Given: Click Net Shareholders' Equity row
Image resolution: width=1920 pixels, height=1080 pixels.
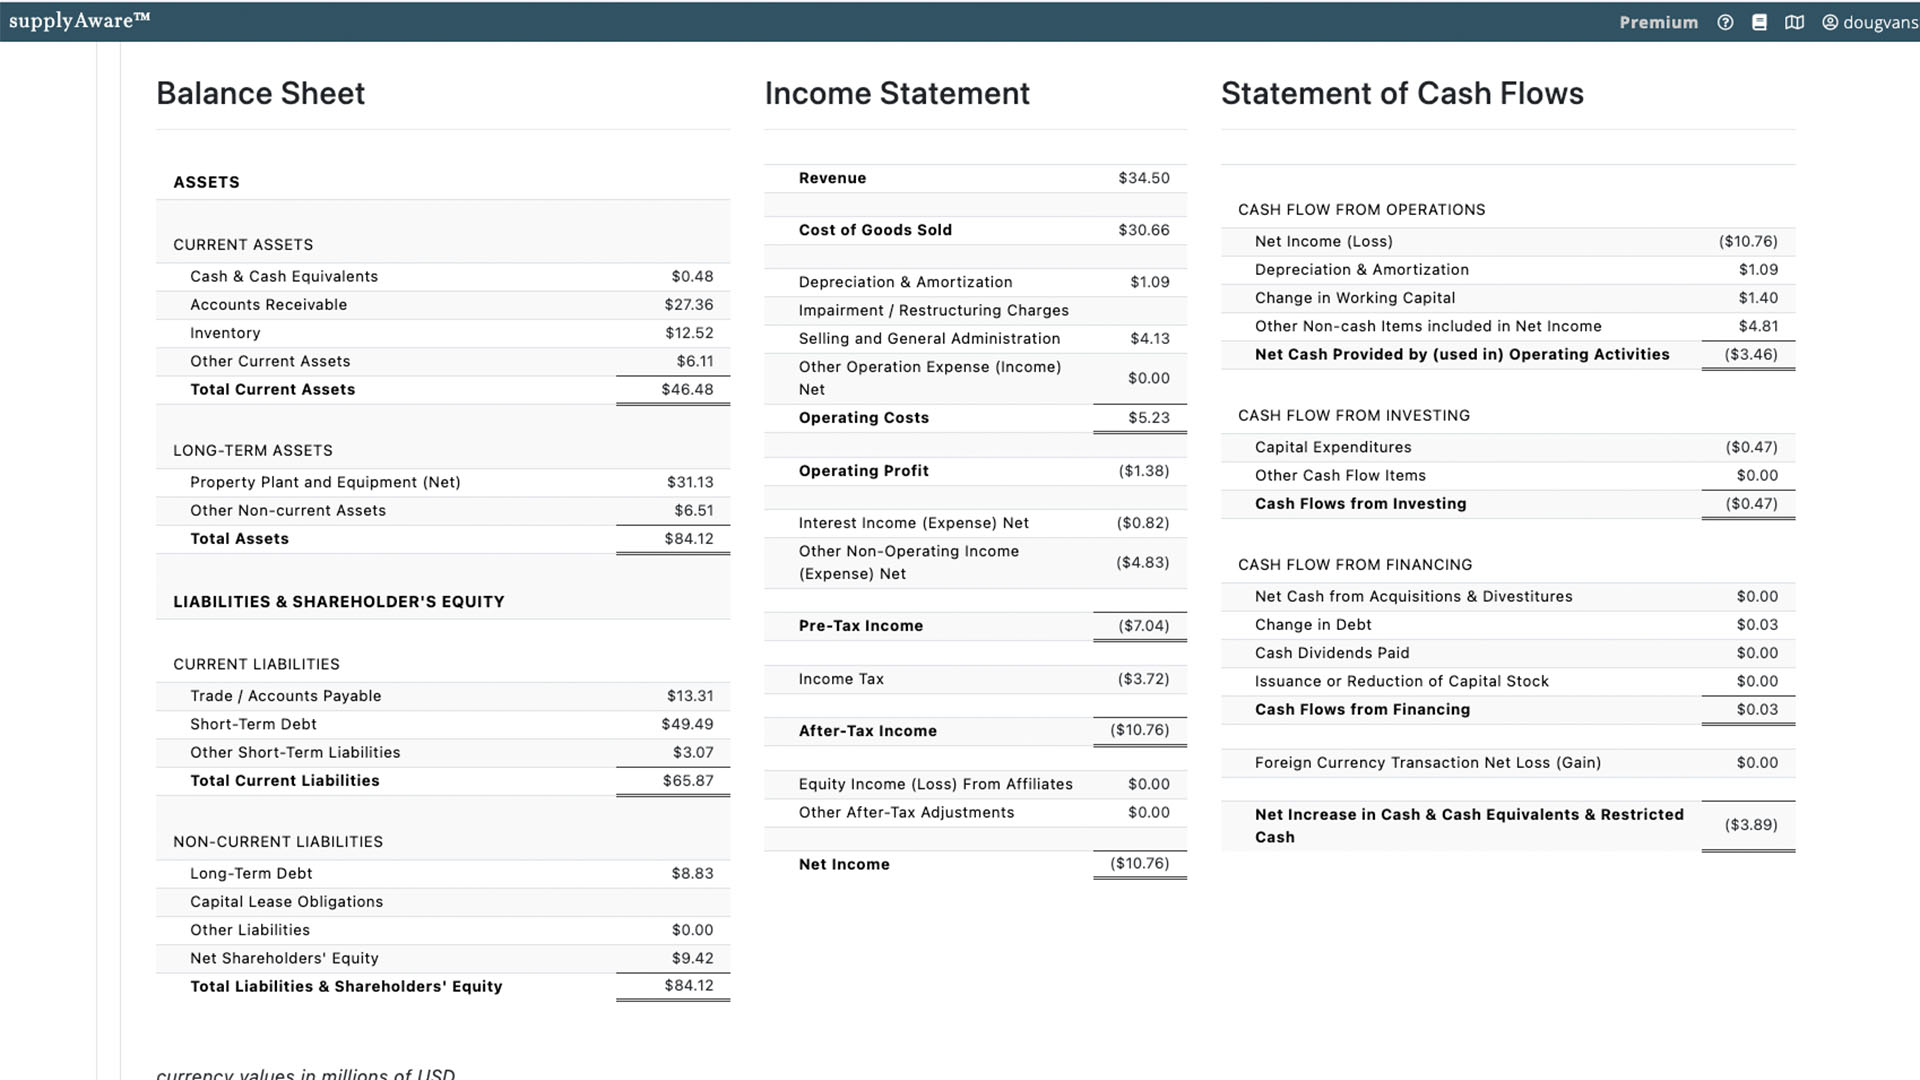Looking at the screenshot, I should click(x=284, y=958).
